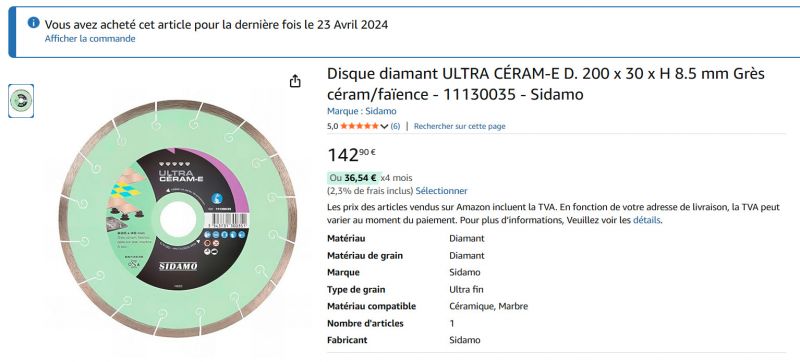The height and width of the screenshot is (362, 800).
Task: Click the barcode on the disc label
Action: tap(227, 220)
